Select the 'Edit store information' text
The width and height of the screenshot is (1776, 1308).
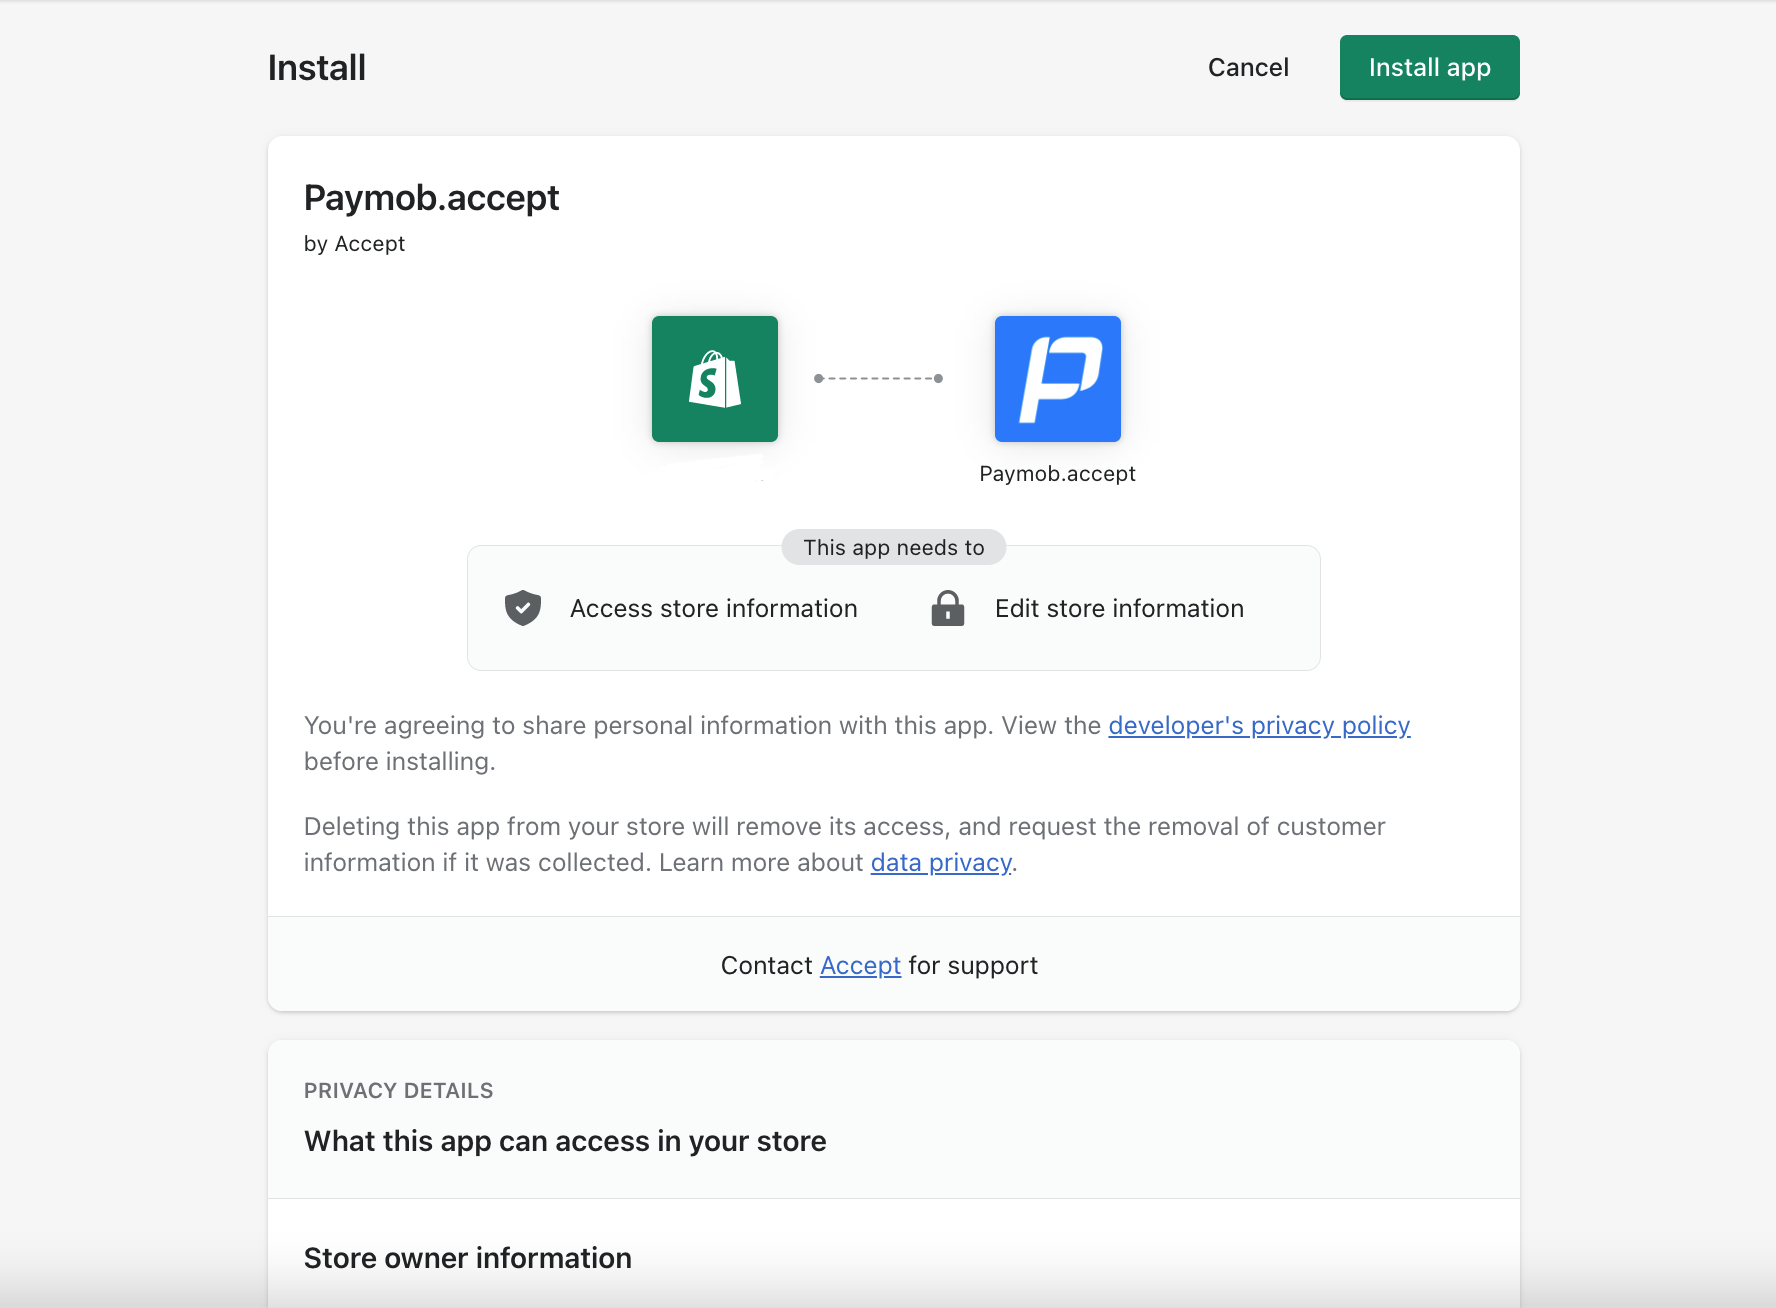[x=1119, y=608]
